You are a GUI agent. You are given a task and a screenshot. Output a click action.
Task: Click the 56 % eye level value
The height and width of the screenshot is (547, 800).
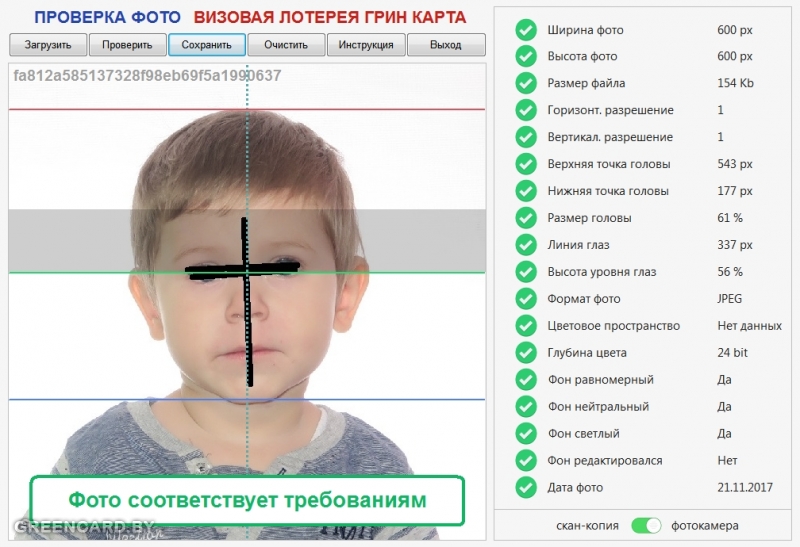(x=730, y=272)
